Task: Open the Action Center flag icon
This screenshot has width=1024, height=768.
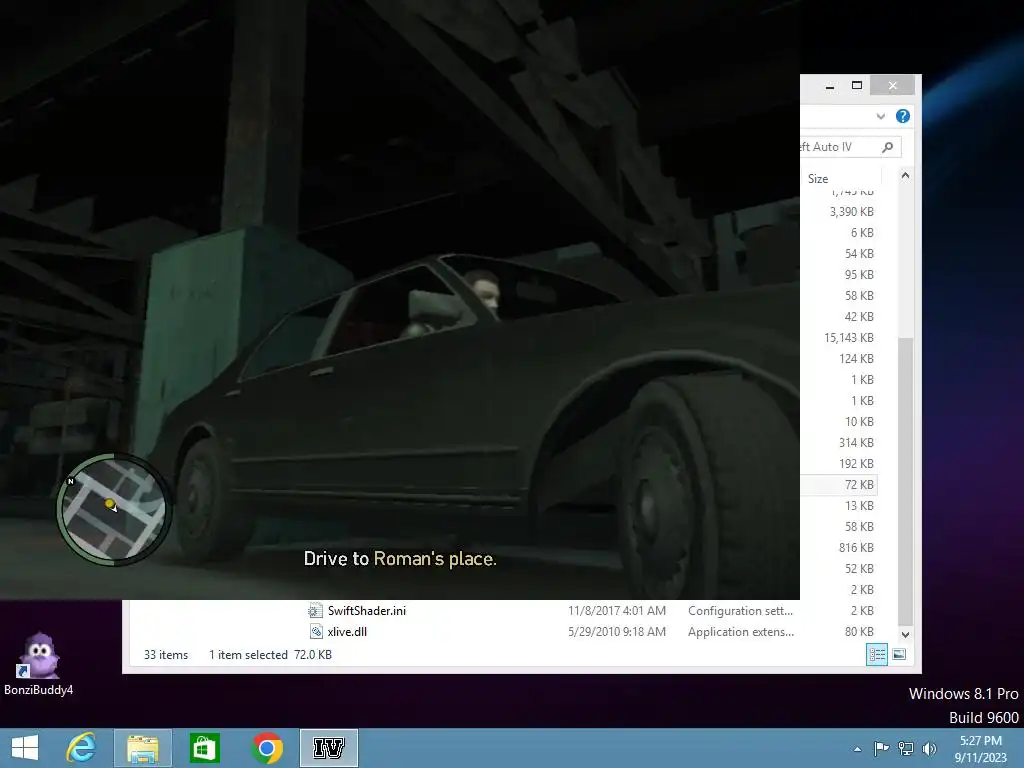Action: pyautogui.click(x=881, y=748)
